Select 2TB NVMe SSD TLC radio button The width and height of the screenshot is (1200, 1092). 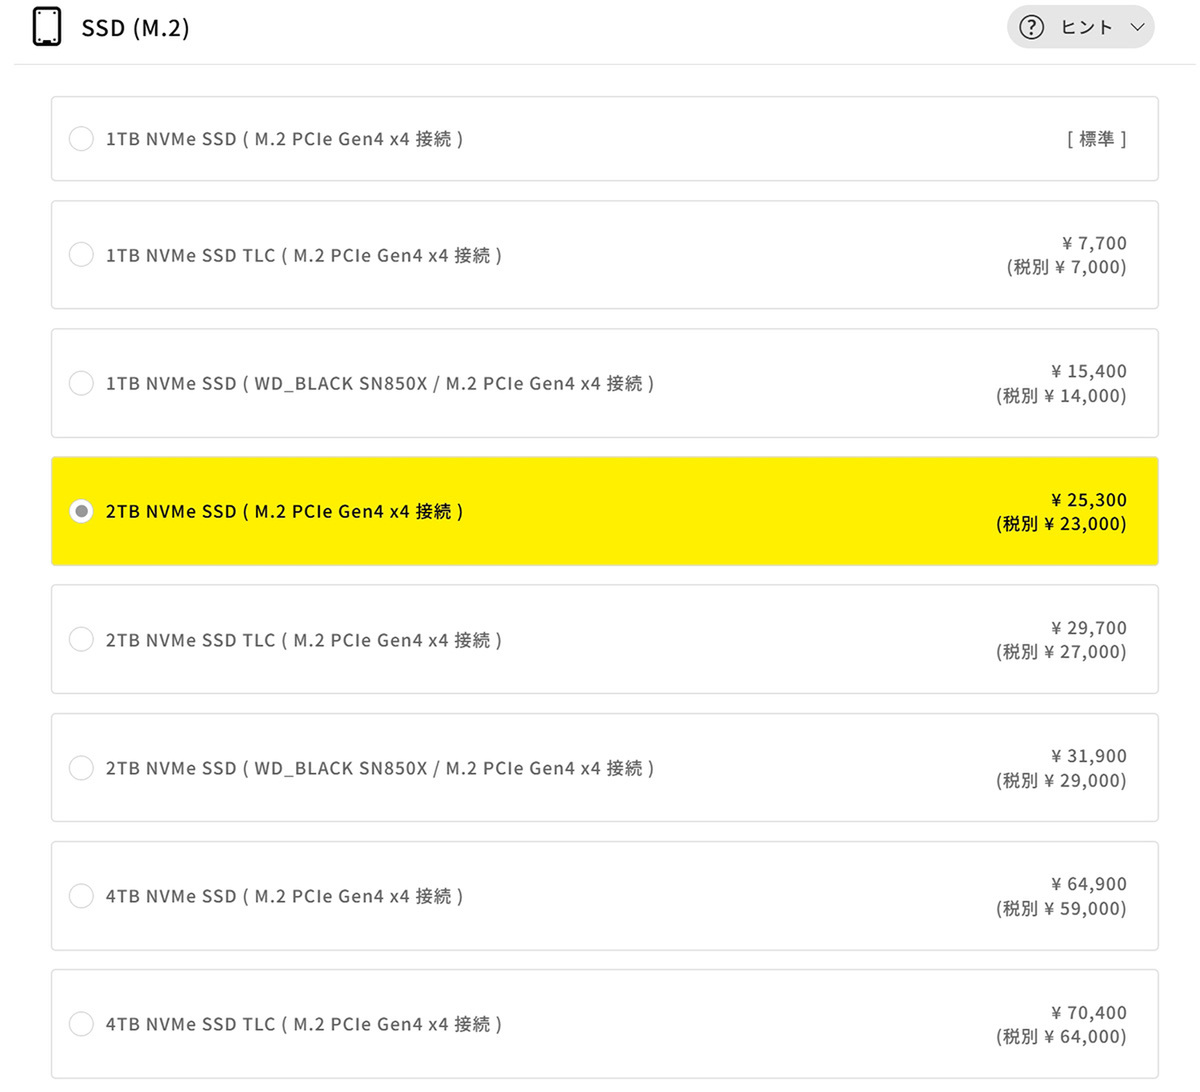pyautogui.click(x=81, y=639)
